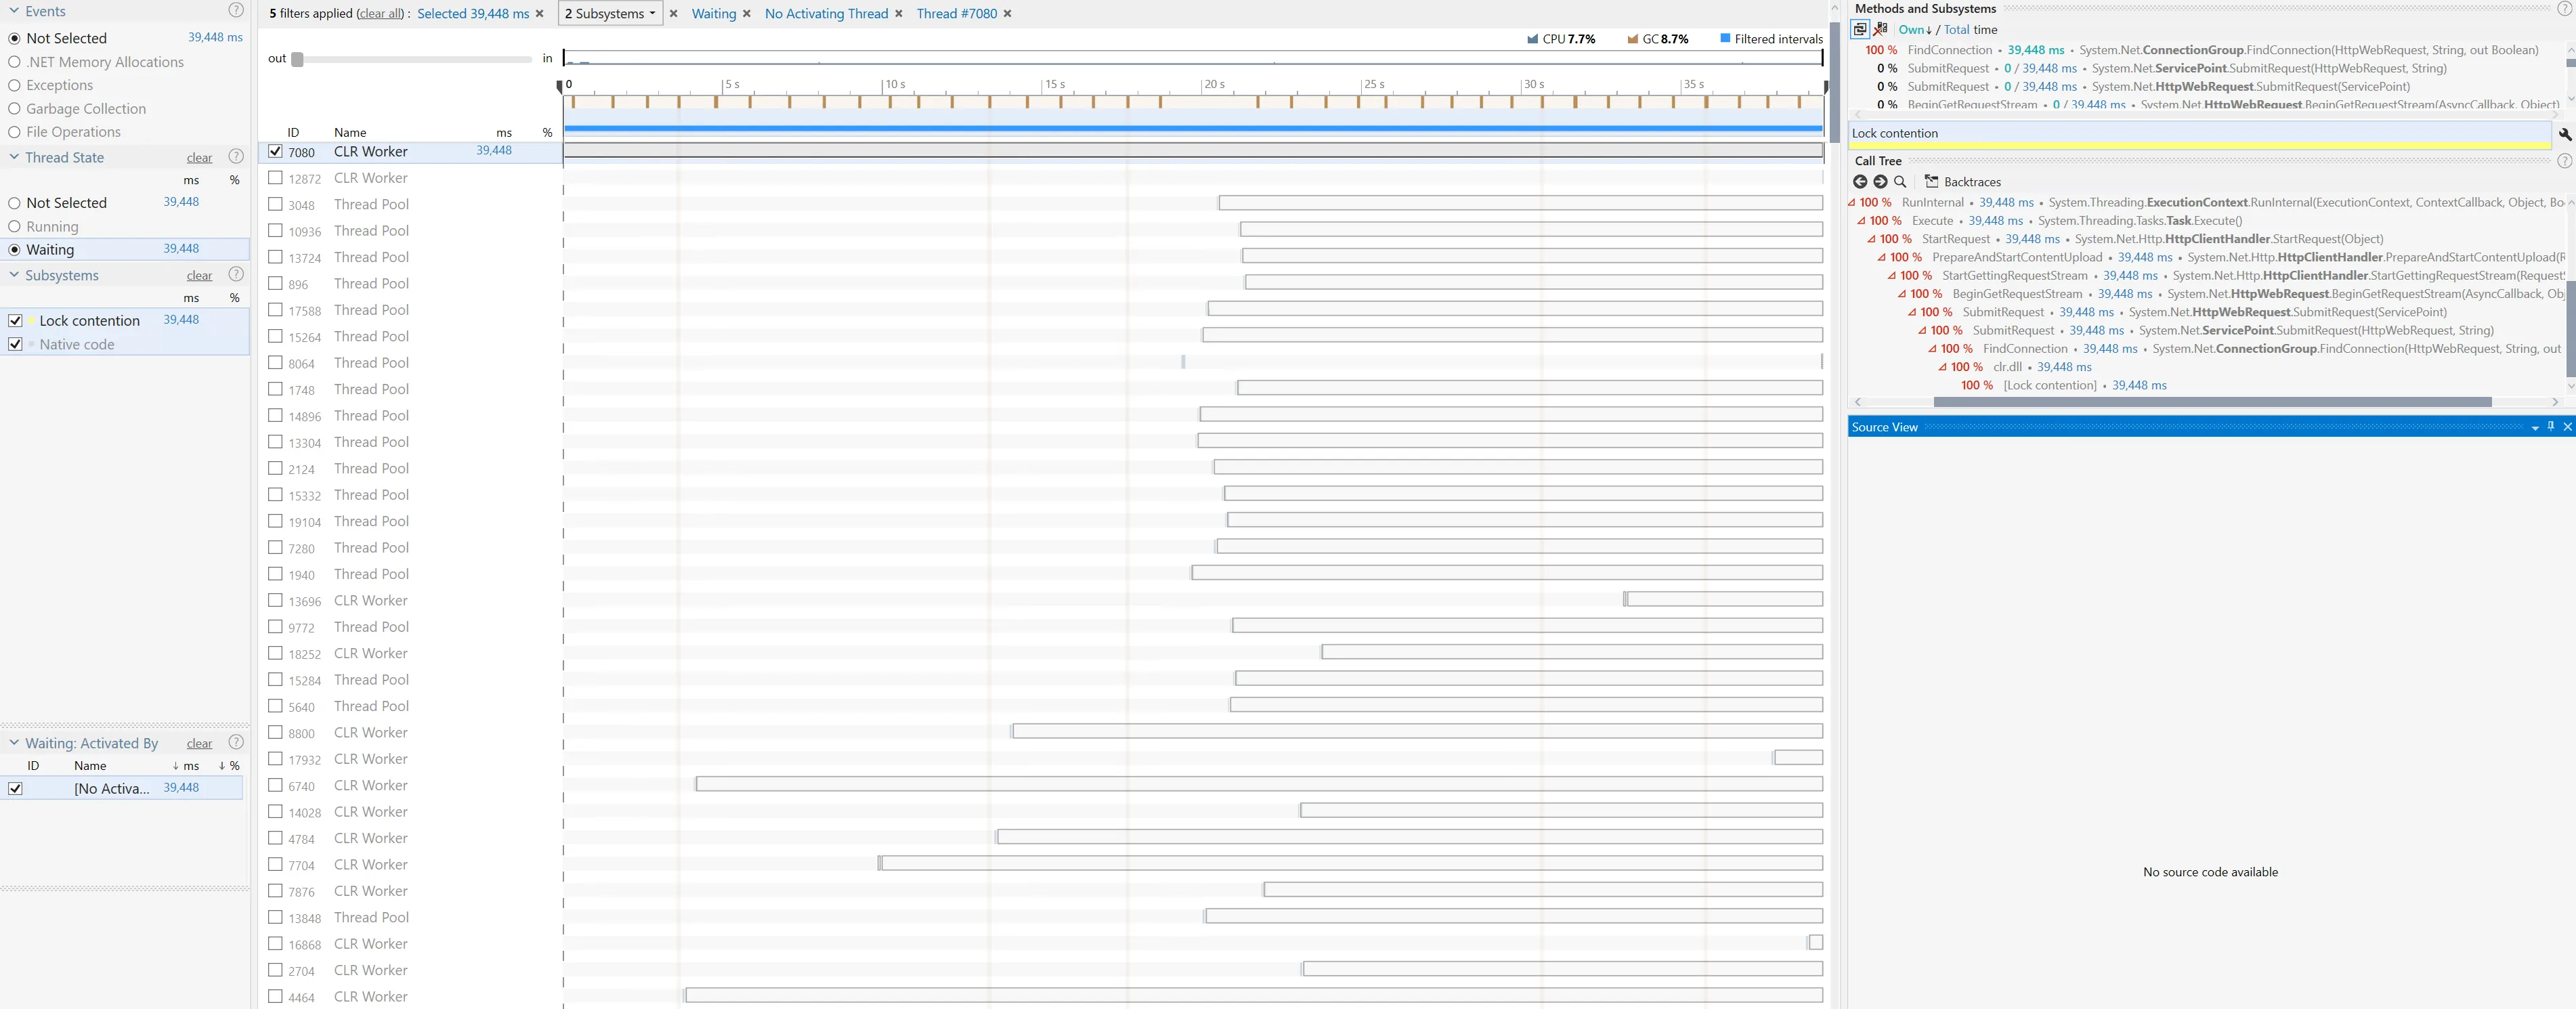Check the box for thread 12872
This screenshot has width=2576, height=1009.
click(275, 178)
